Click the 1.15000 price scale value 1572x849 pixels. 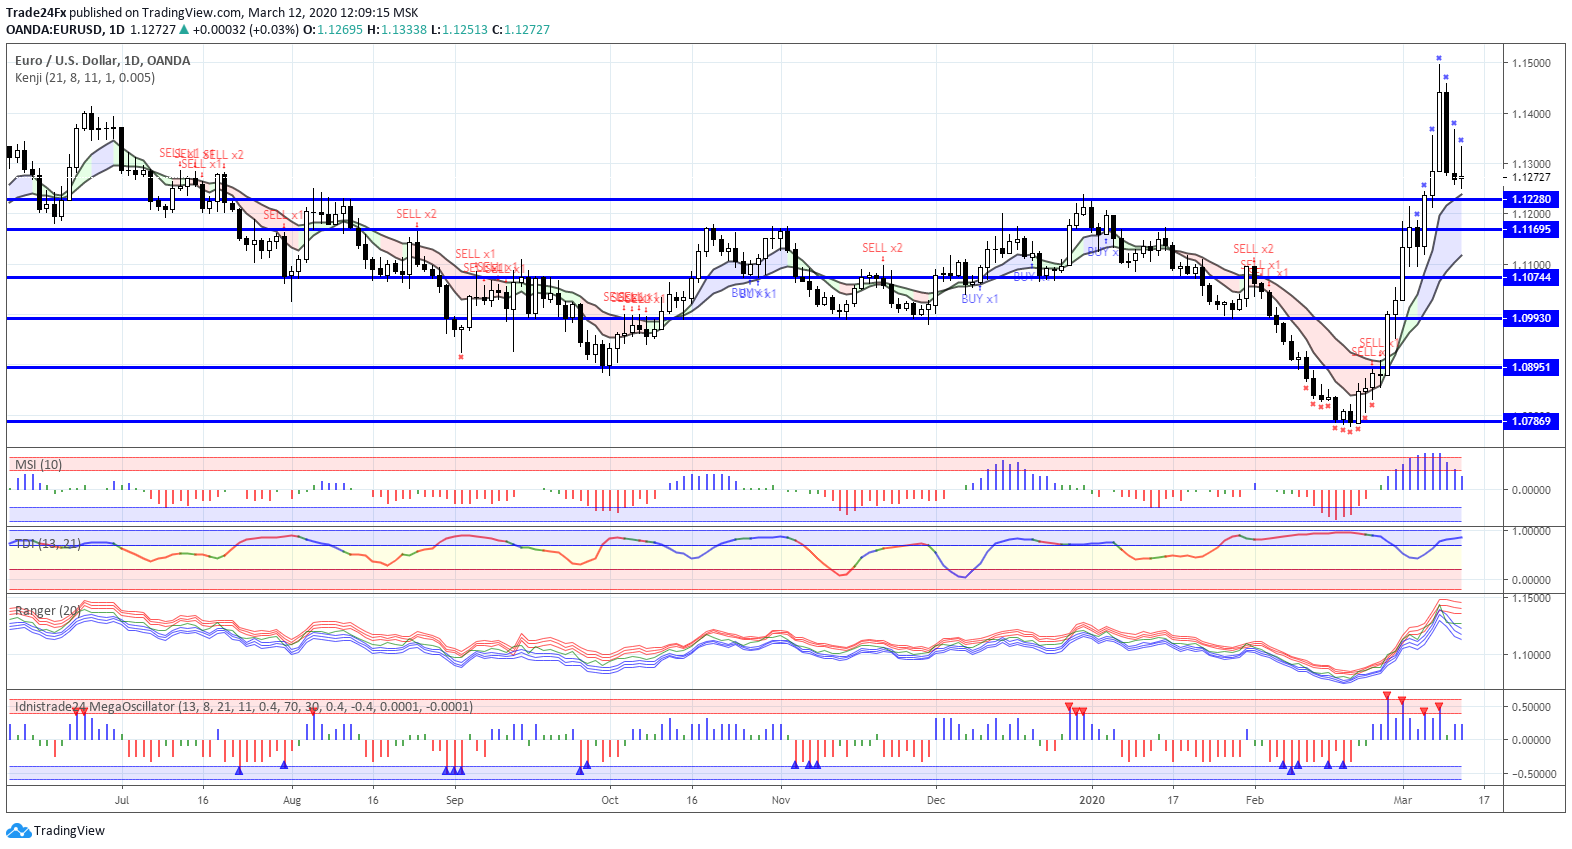coord(1531,63)
